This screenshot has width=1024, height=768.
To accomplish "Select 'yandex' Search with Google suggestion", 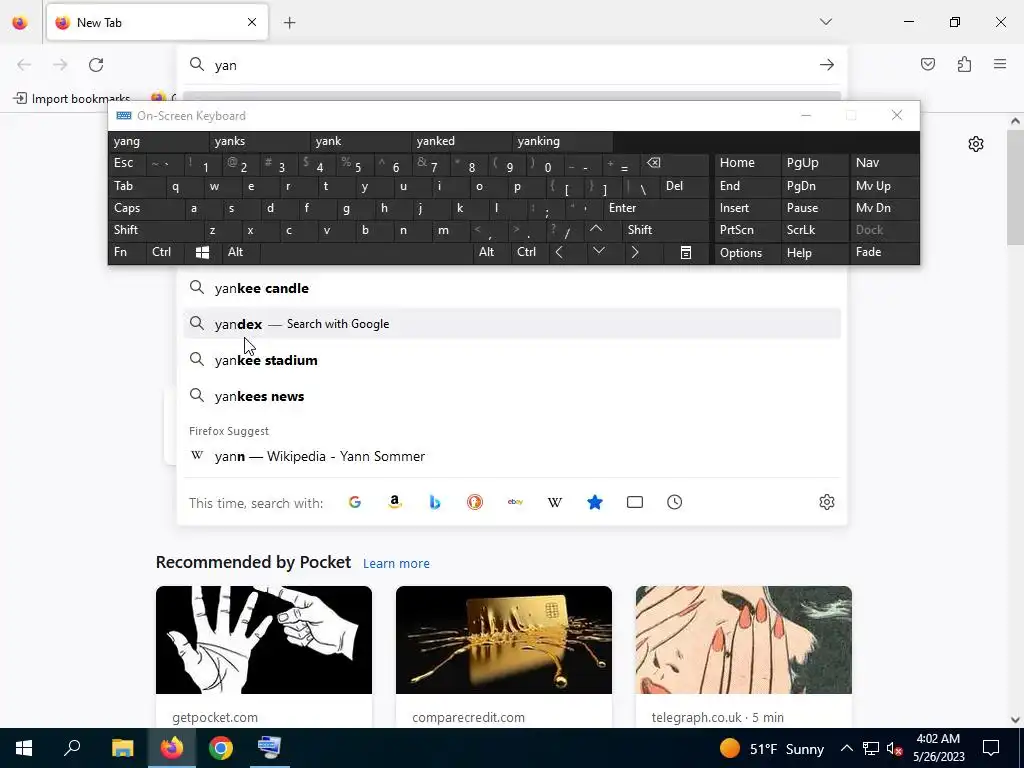I will 512,324.
